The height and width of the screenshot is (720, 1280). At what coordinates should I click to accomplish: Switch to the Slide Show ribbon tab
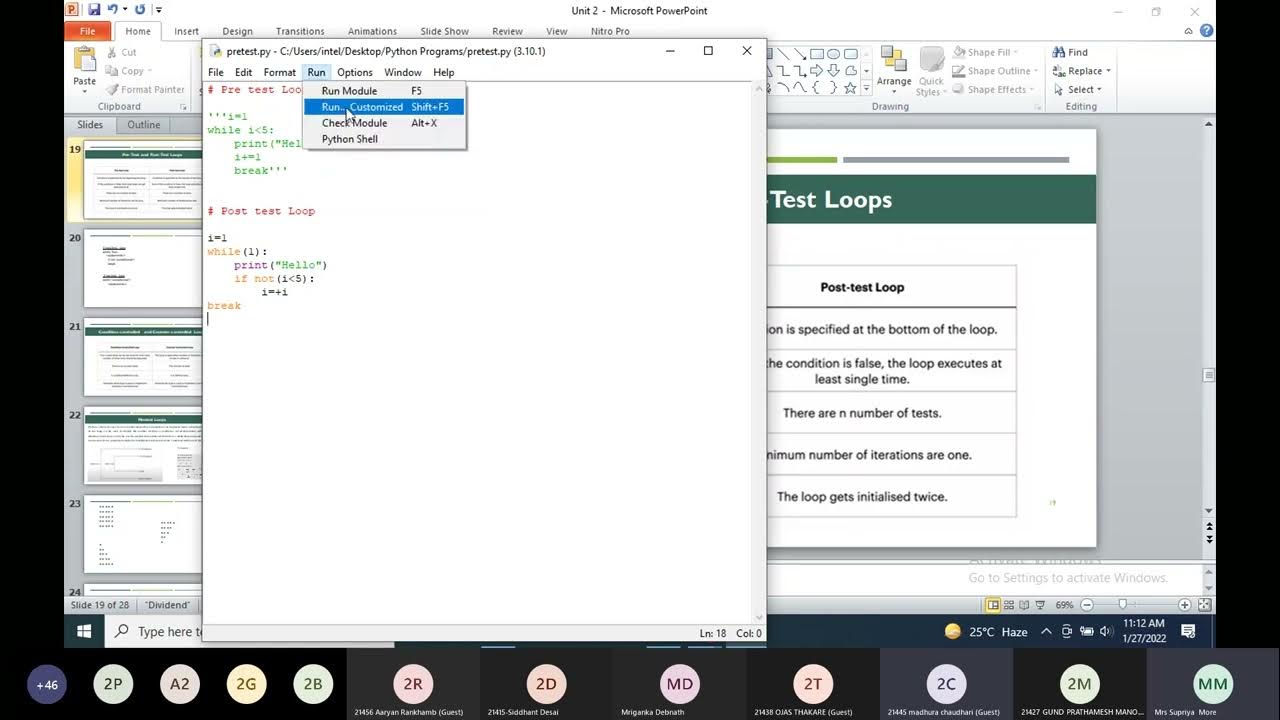coord(444,31)
